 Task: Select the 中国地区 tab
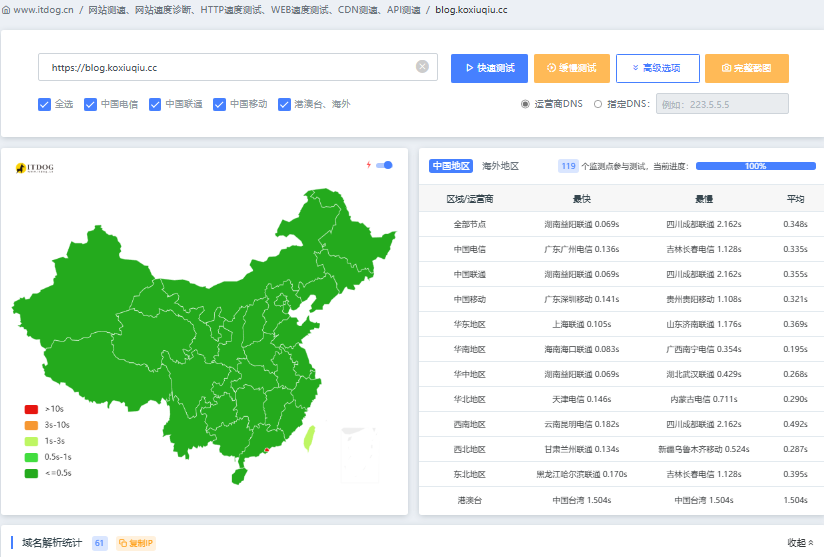[450, 166]
